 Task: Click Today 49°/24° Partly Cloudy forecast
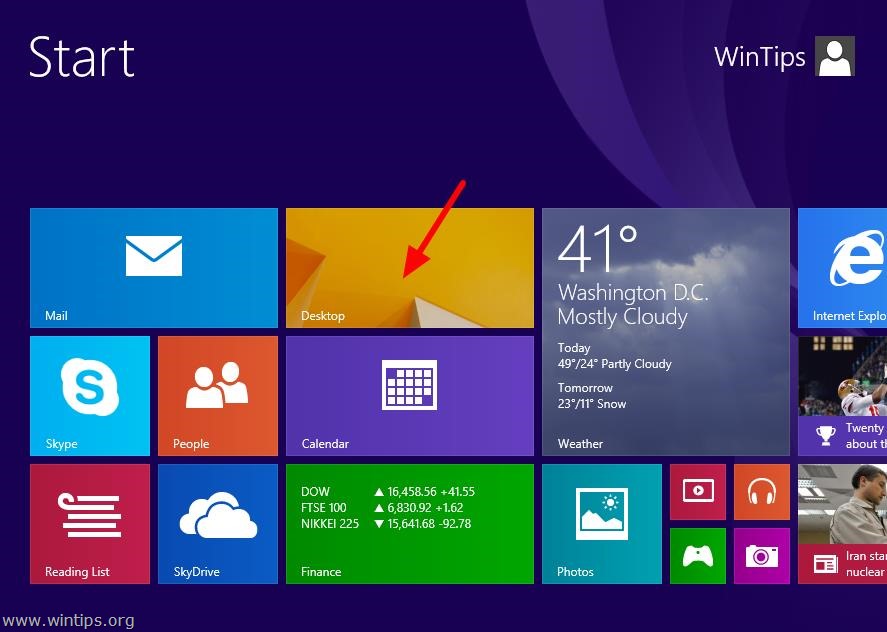tap(614, 355)
